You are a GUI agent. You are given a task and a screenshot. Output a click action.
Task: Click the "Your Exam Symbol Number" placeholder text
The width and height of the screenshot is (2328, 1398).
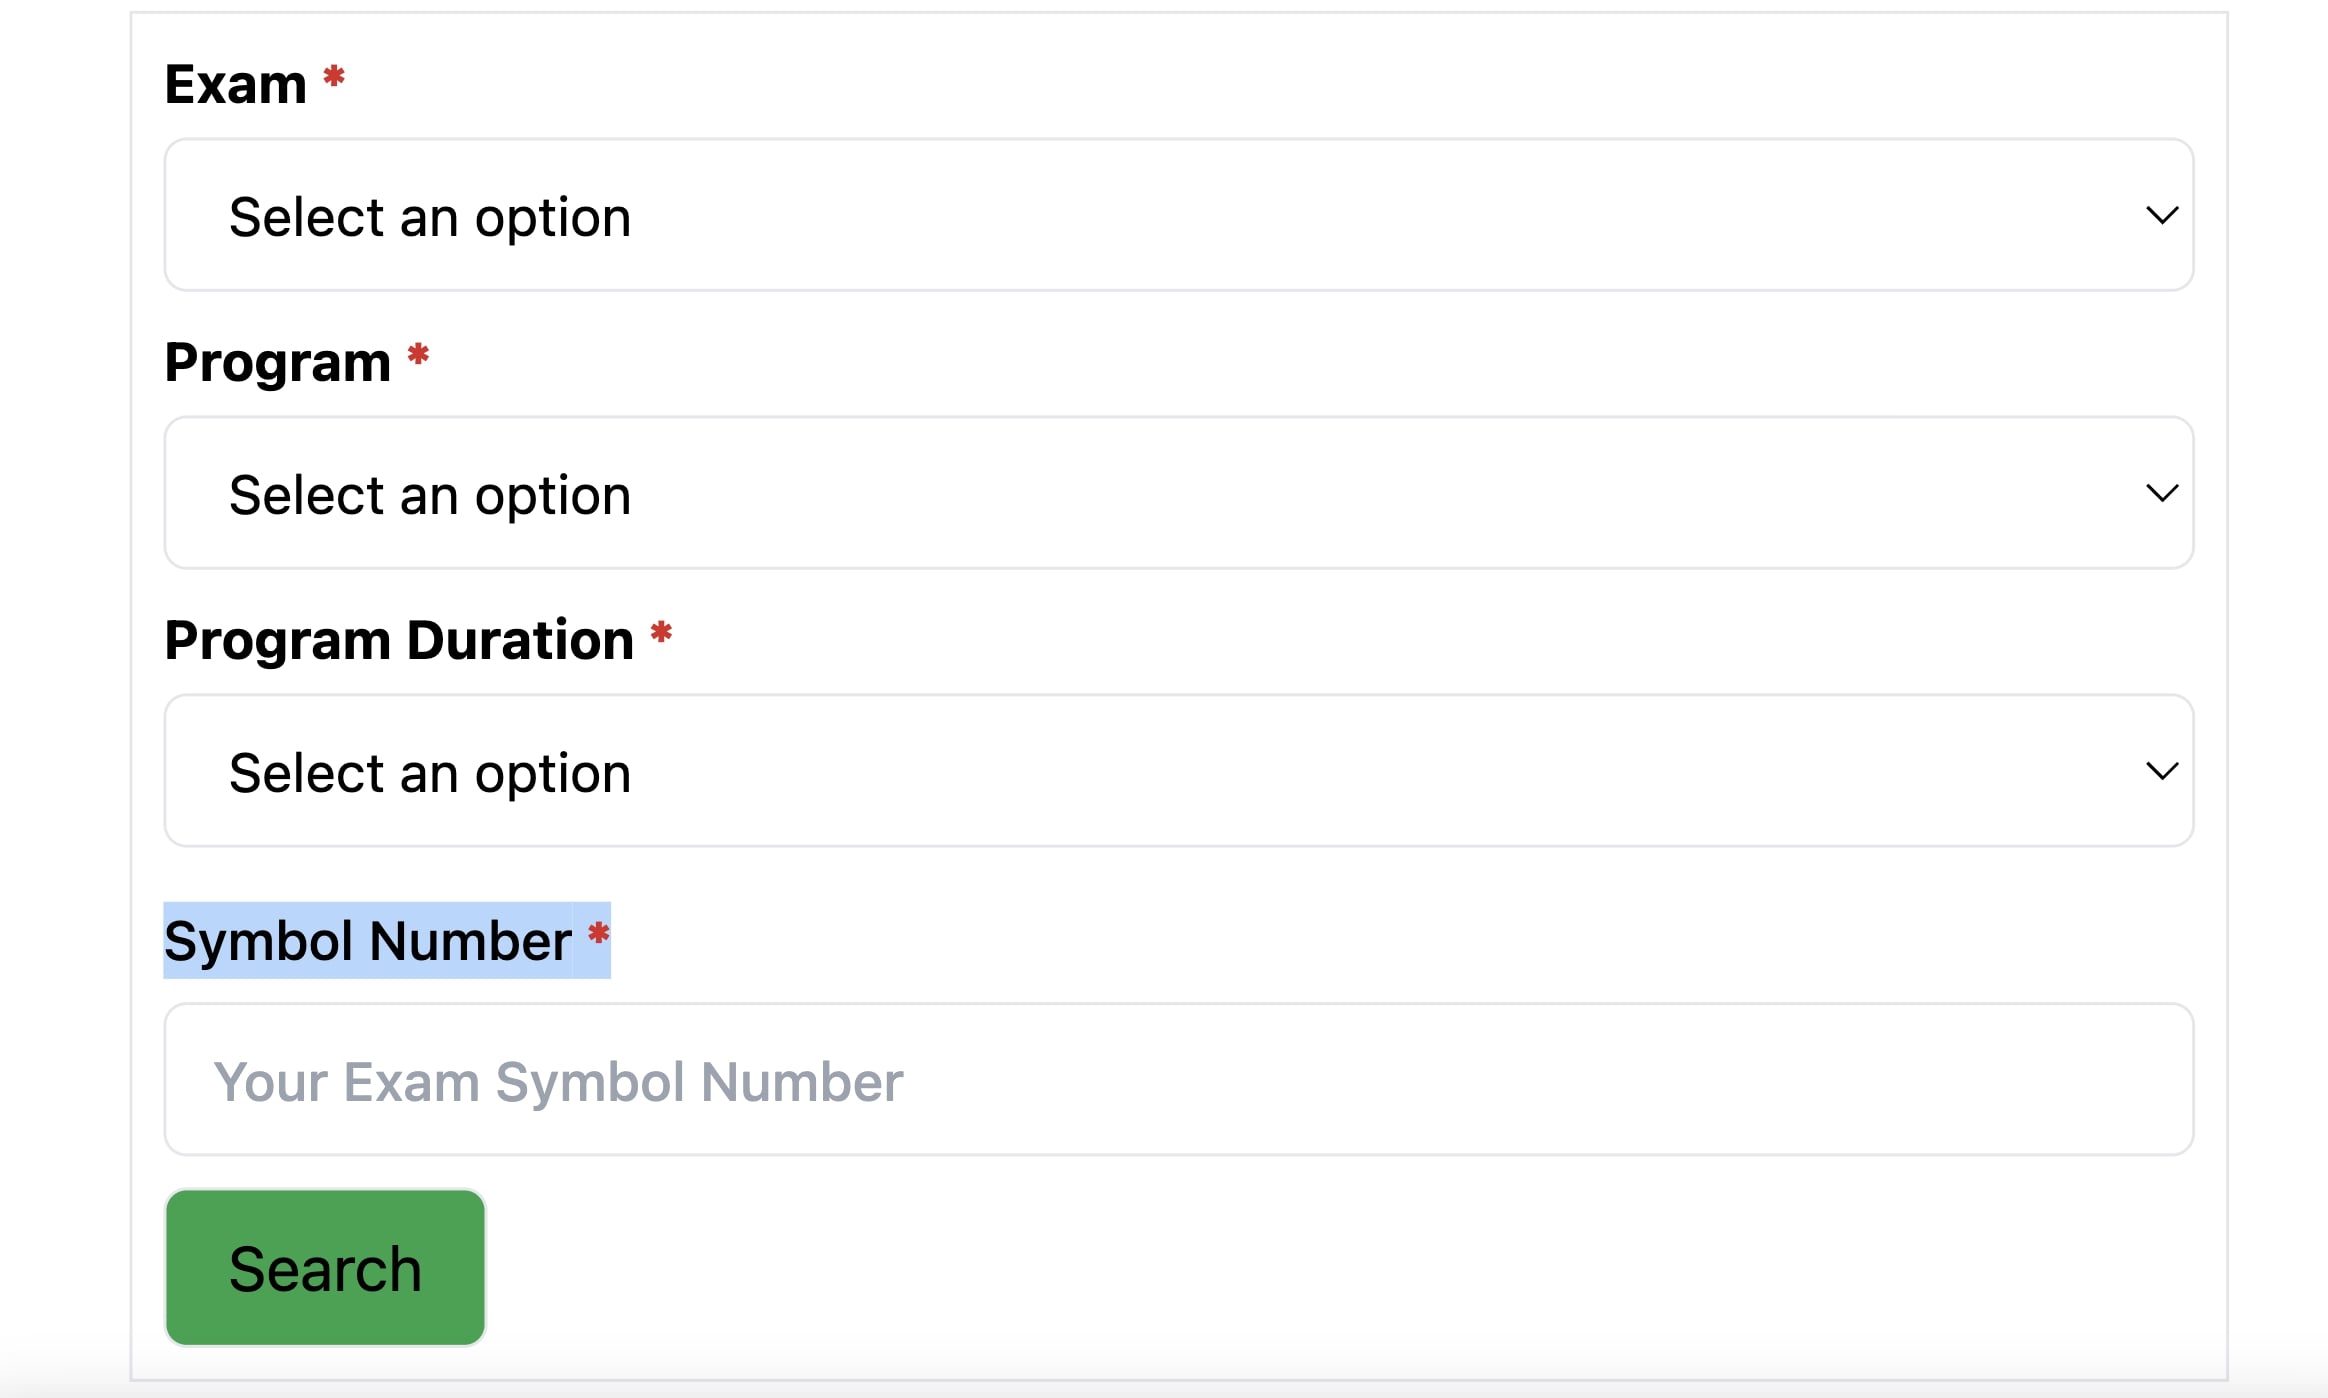coord(558,1082)
